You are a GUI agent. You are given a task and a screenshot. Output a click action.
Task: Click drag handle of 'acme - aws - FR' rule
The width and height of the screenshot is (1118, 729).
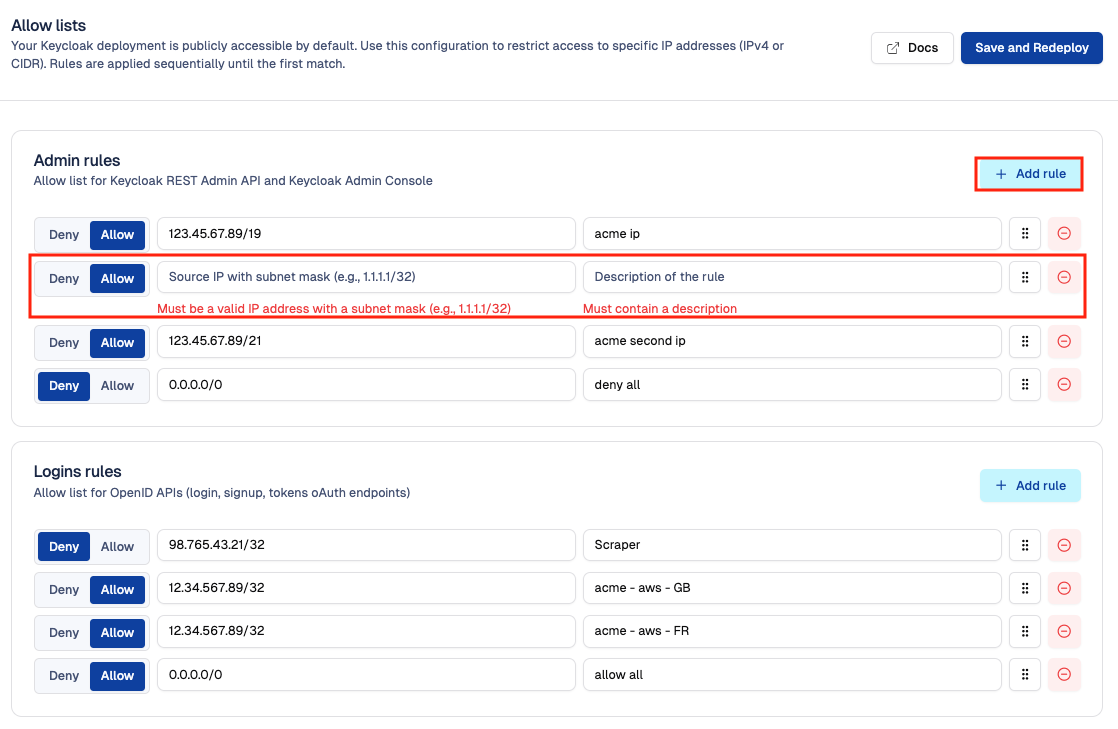(1024, 632)
